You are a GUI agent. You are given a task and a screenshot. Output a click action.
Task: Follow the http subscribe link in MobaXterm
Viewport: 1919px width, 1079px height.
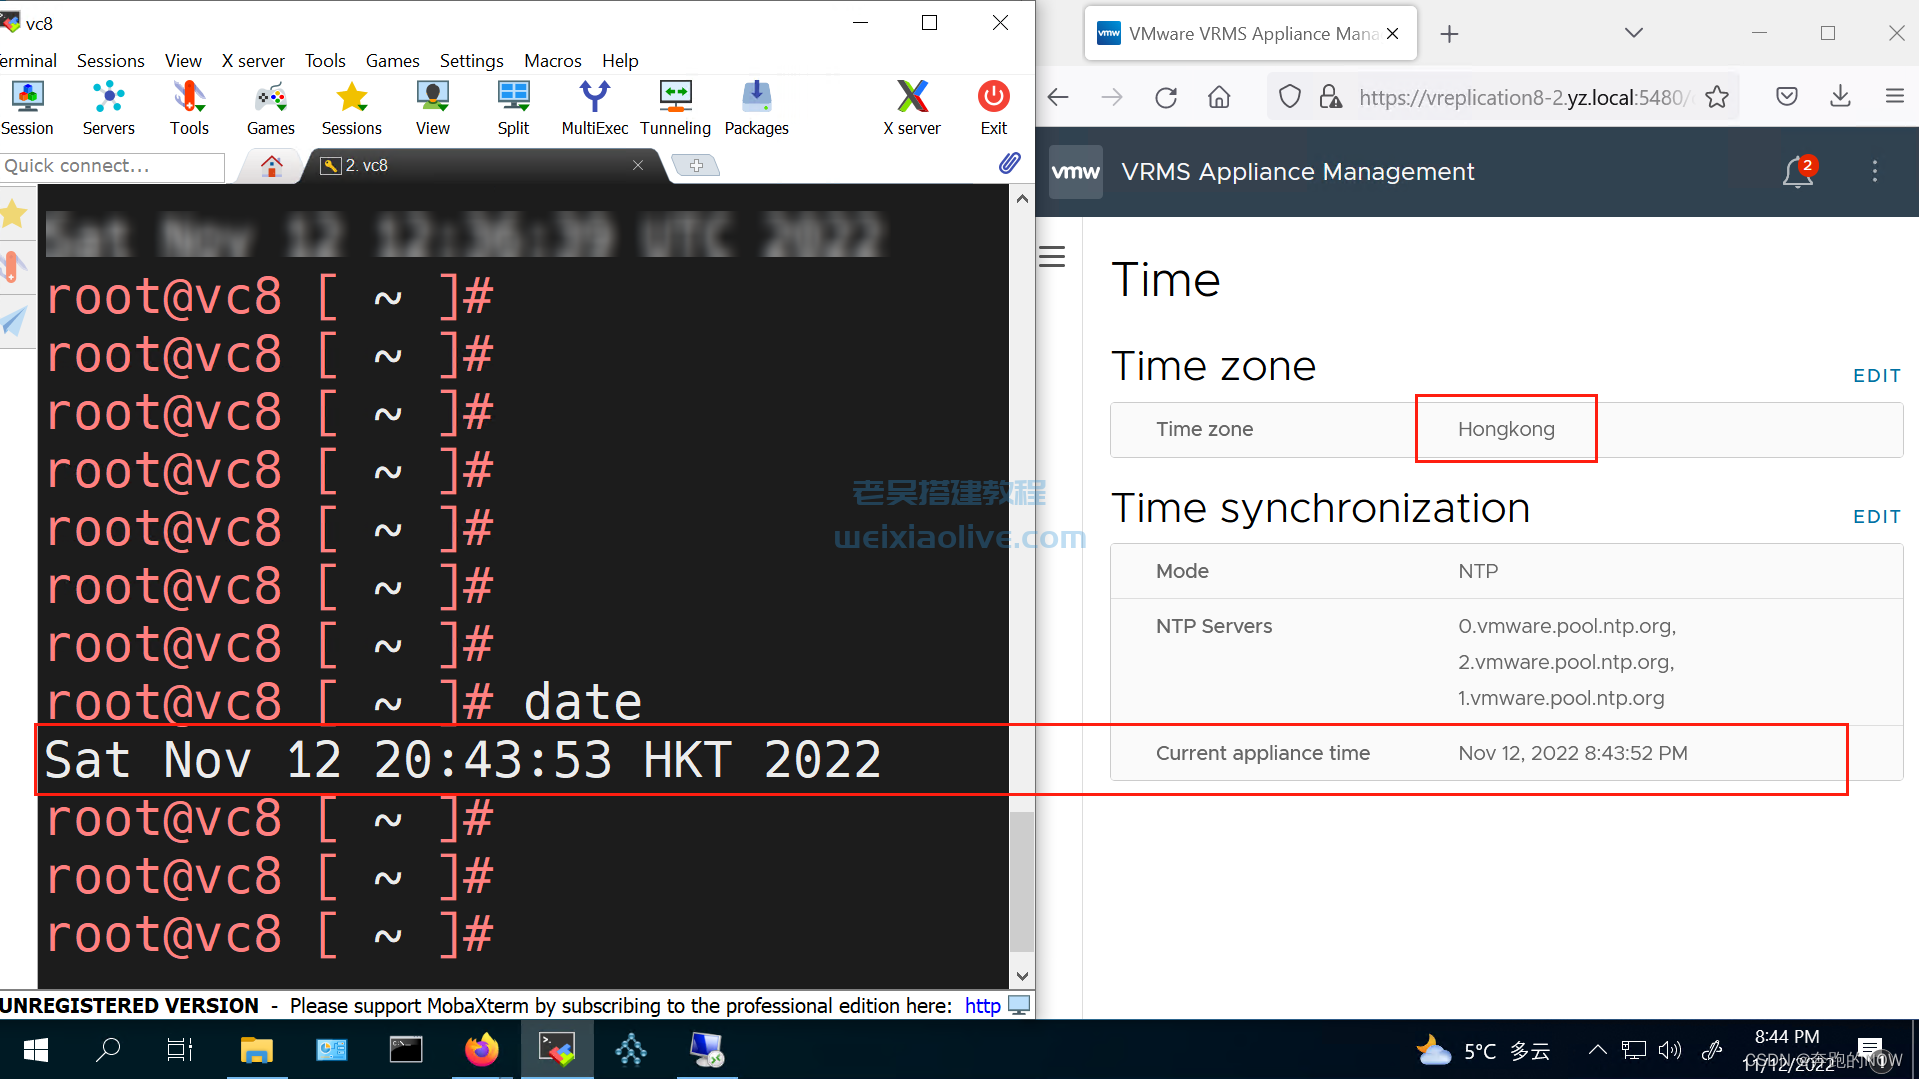982,1006
